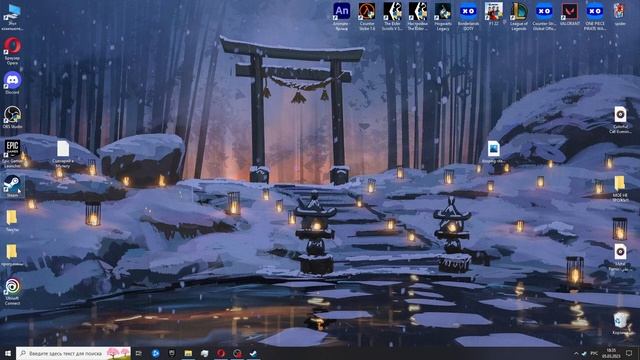The width and height of the screenshot is (640, 360).
Task: Open the shield icon on the taskbar
Action: click(172, 353)
